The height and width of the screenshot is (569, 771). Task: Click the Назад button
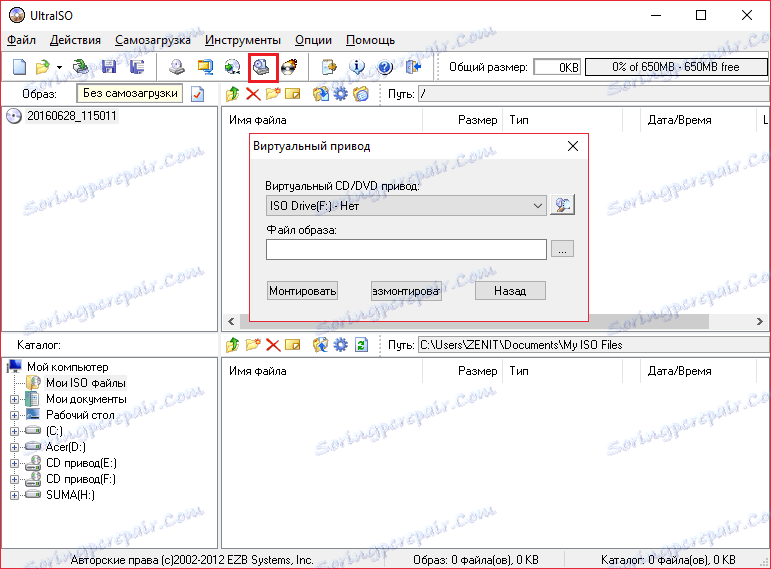pos(510,291)
